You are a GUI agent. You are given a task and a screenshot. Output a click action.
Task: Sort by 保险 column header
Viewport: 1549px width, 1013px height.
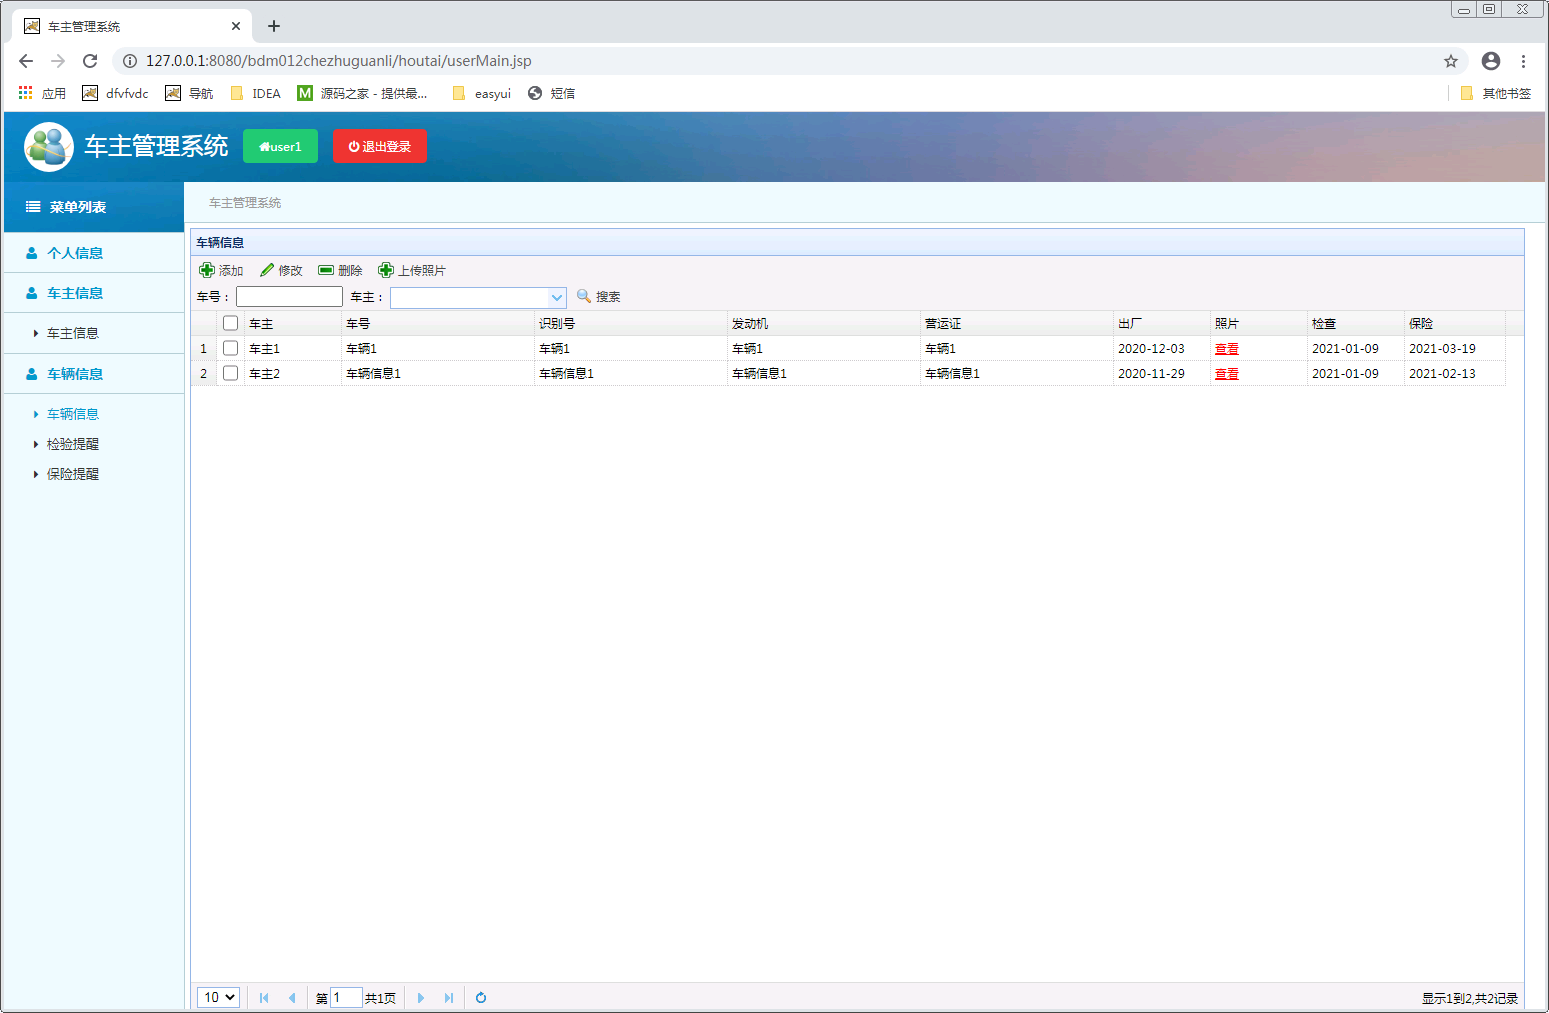1454,323
